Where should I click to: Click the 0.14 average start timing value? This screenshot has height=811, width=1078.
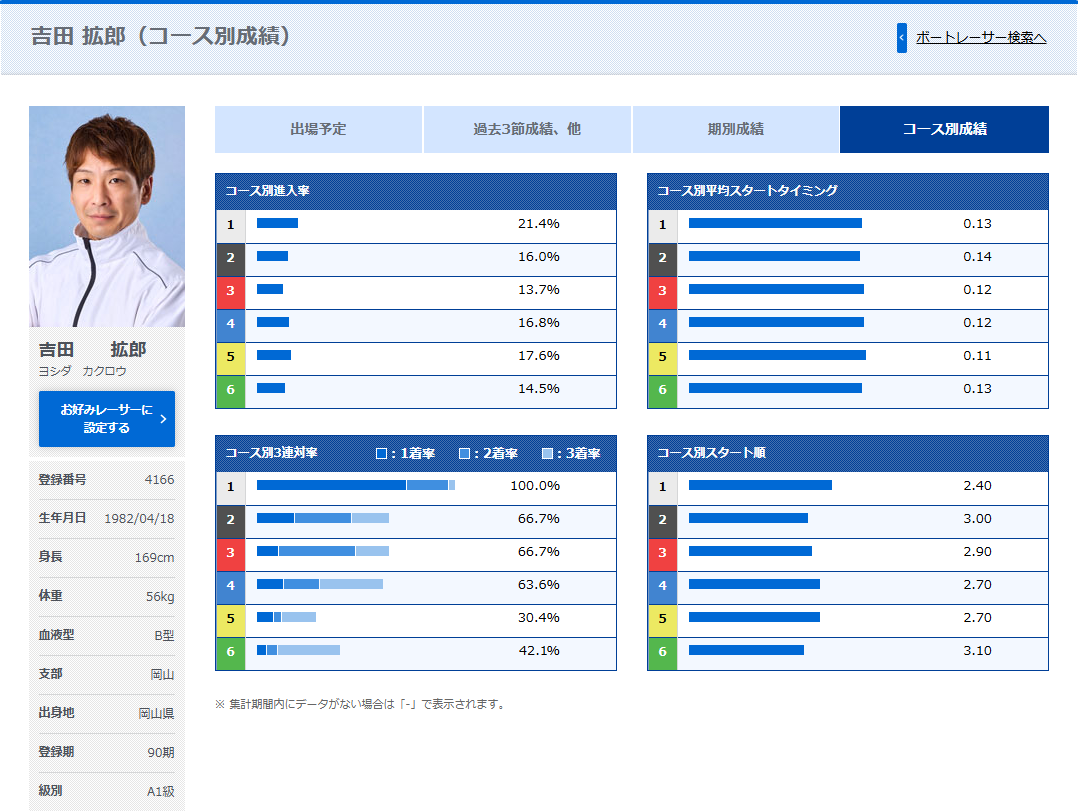click(x=977, y=257)
